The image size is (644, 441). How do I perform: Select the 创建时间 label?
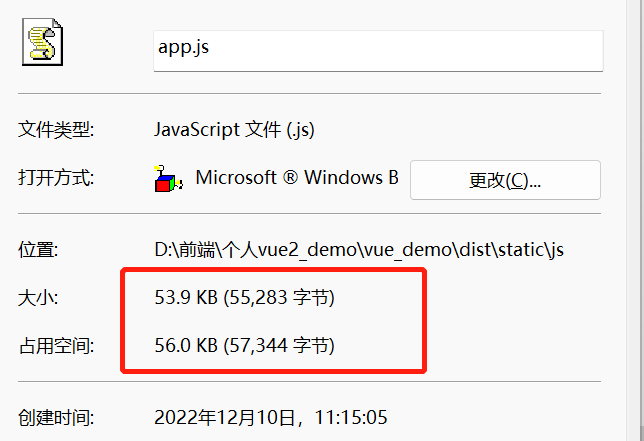coord(56,418)
